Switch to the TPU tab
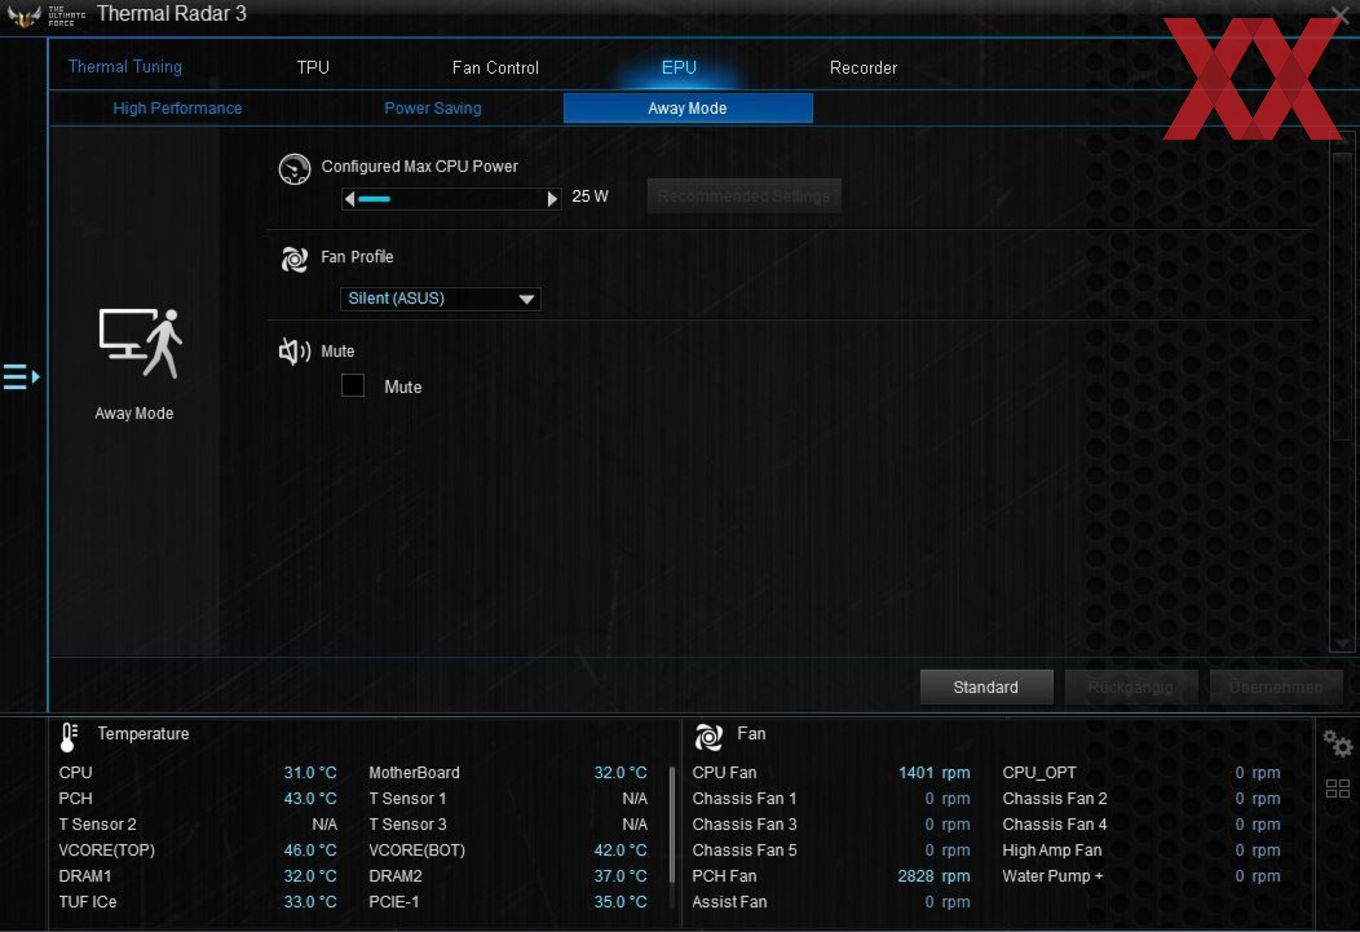The image size is (1360, 932). tap(313, 67)
